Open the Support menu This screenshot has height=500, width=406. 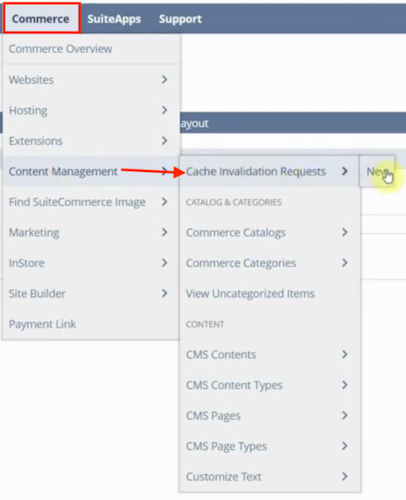[180, 19]
